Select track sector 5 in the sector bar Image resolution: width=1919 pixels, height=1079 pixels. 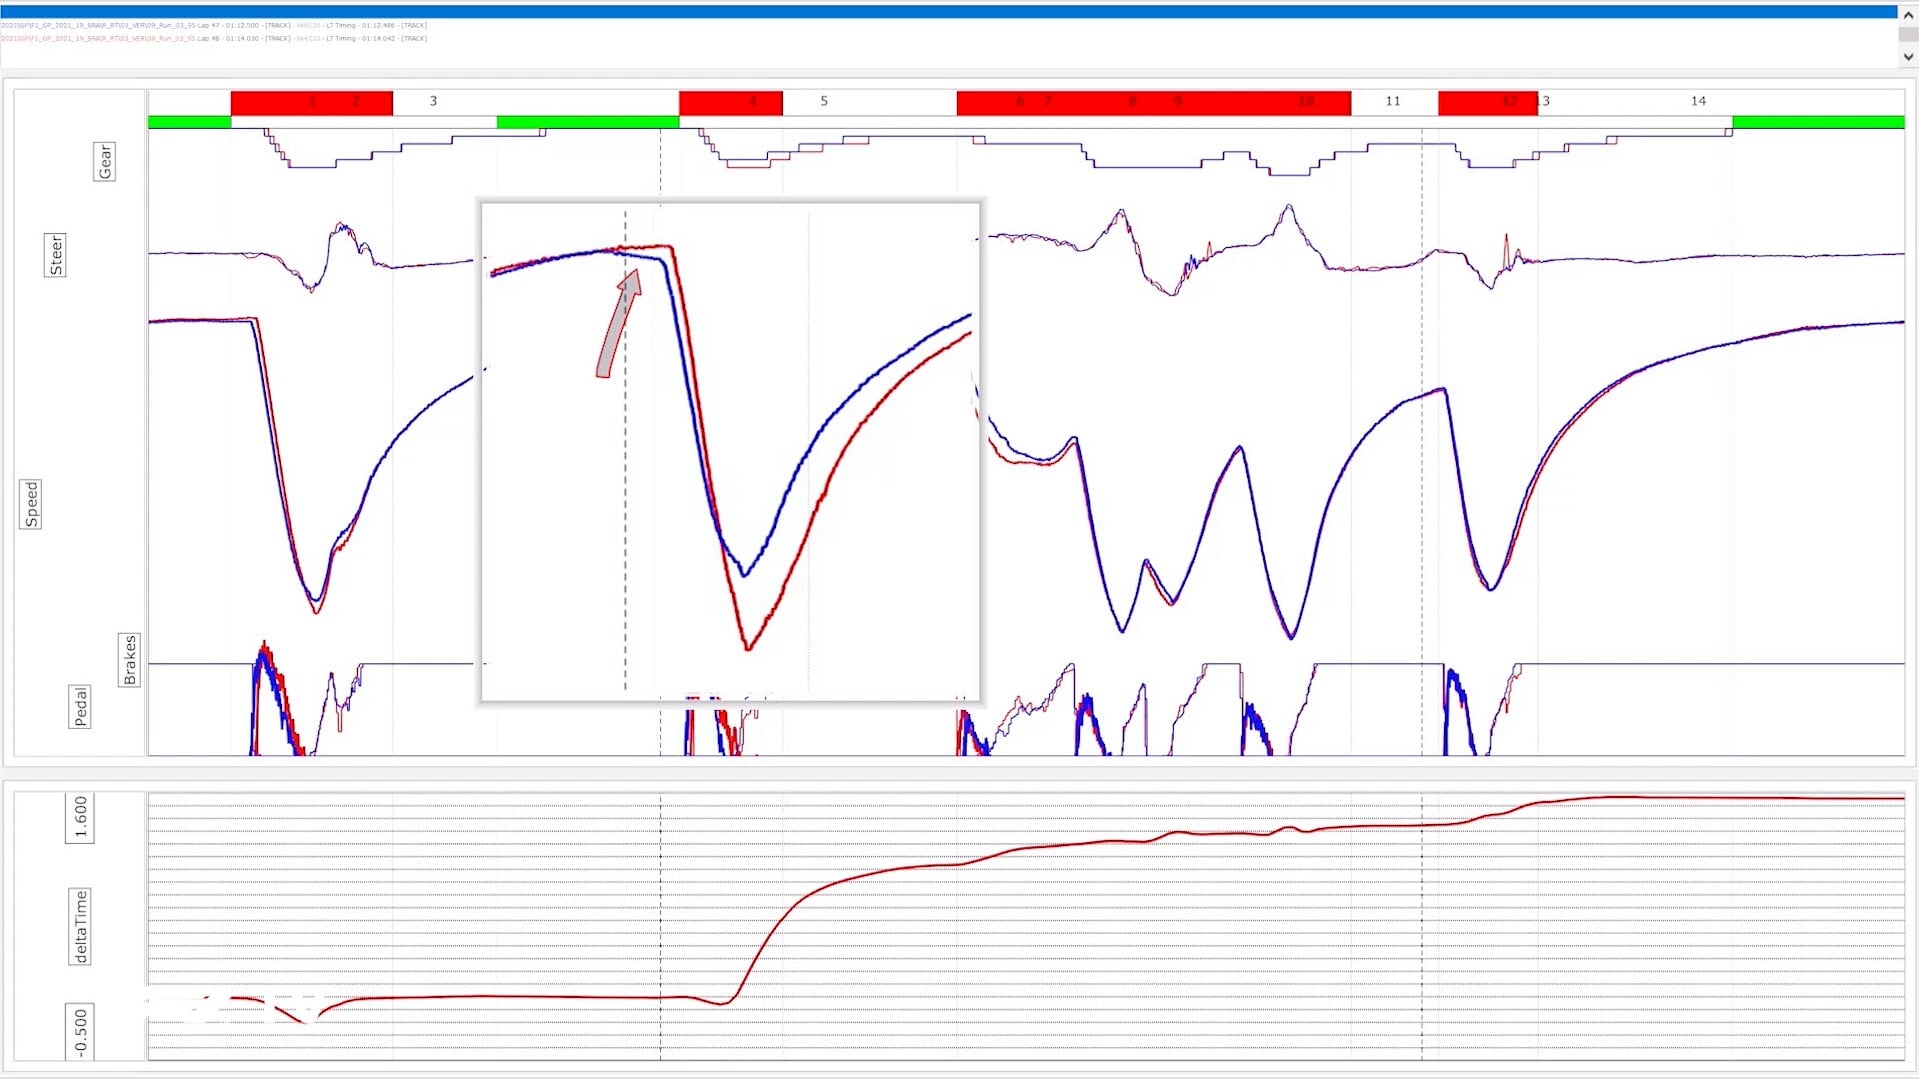pos(824,101)
